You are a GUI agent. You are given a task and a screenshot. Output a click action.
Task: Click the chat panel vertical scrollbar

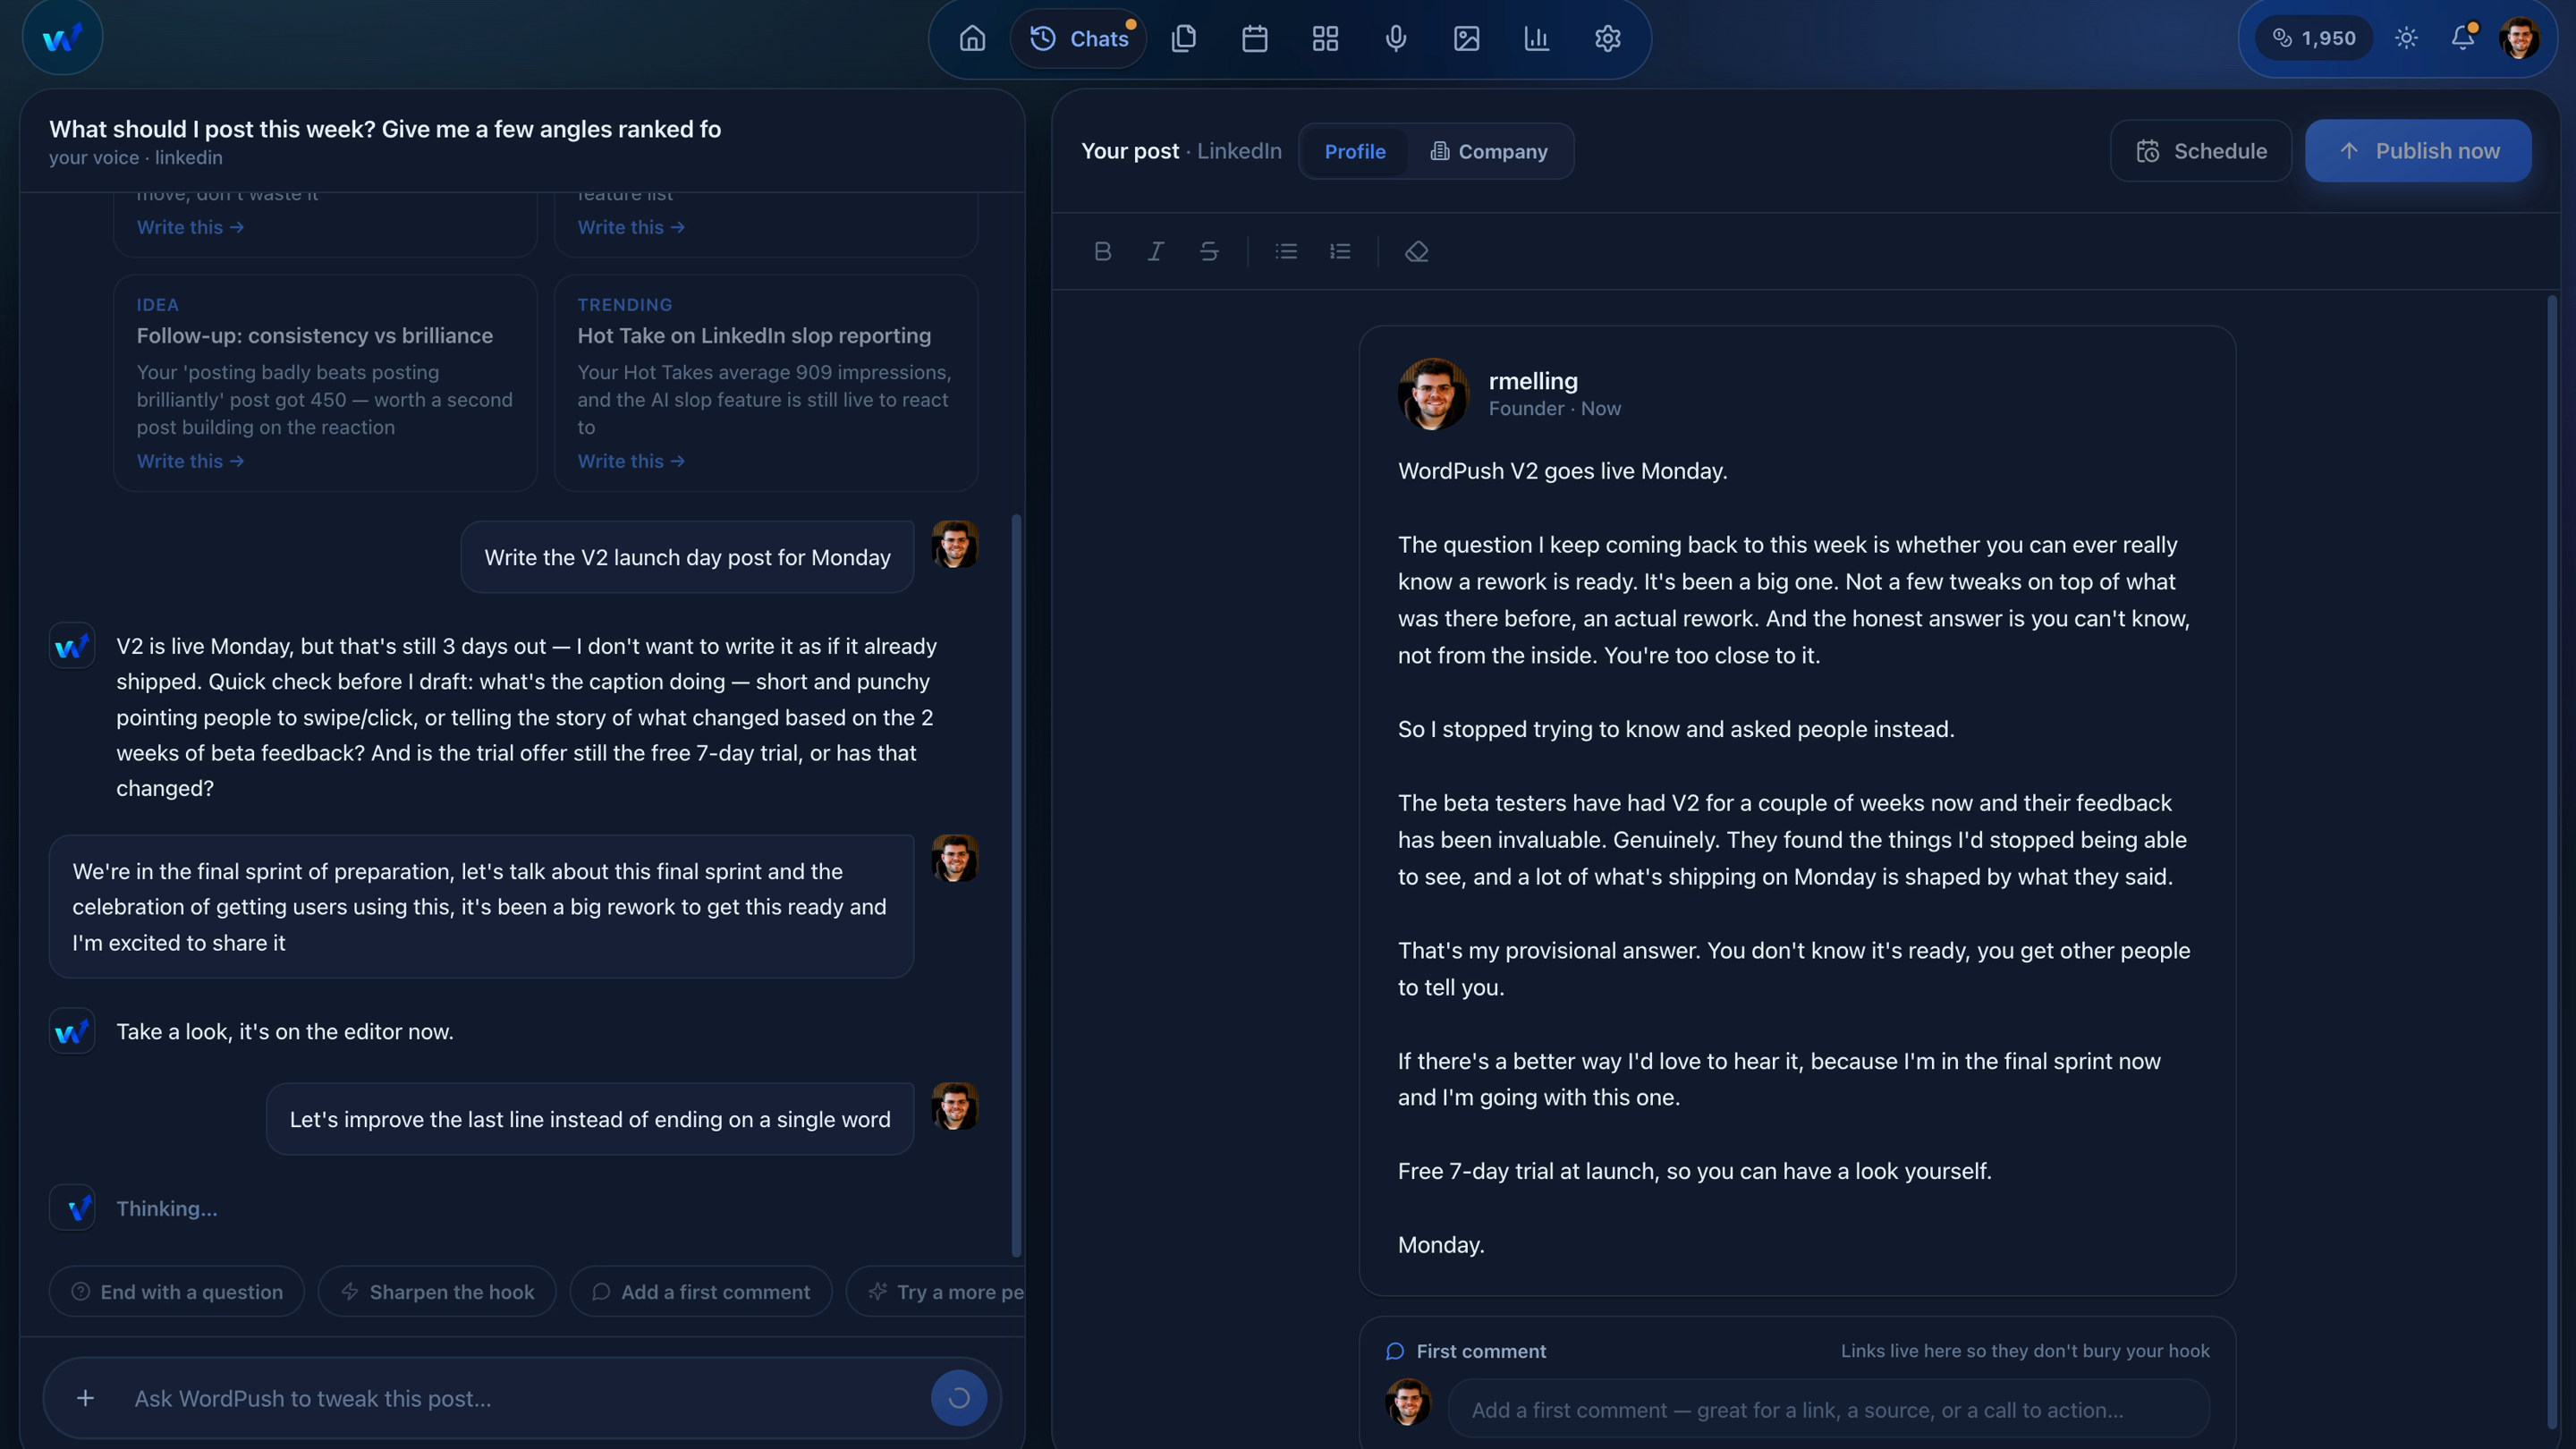click(1017, 885)
